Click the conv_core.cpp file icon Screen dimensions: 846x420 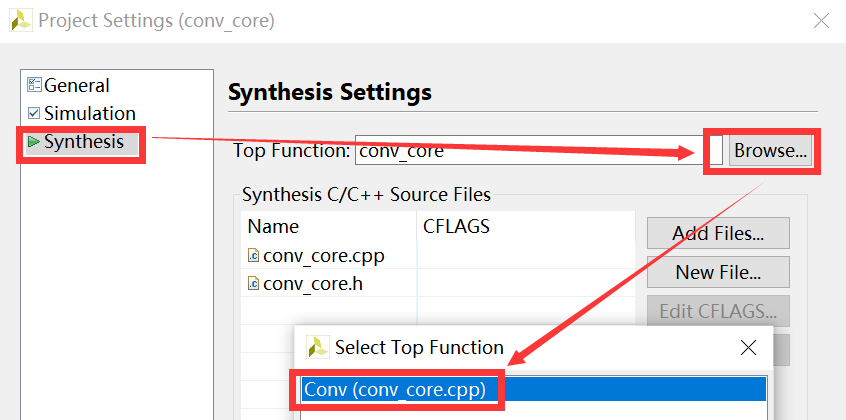coord(254,256)
